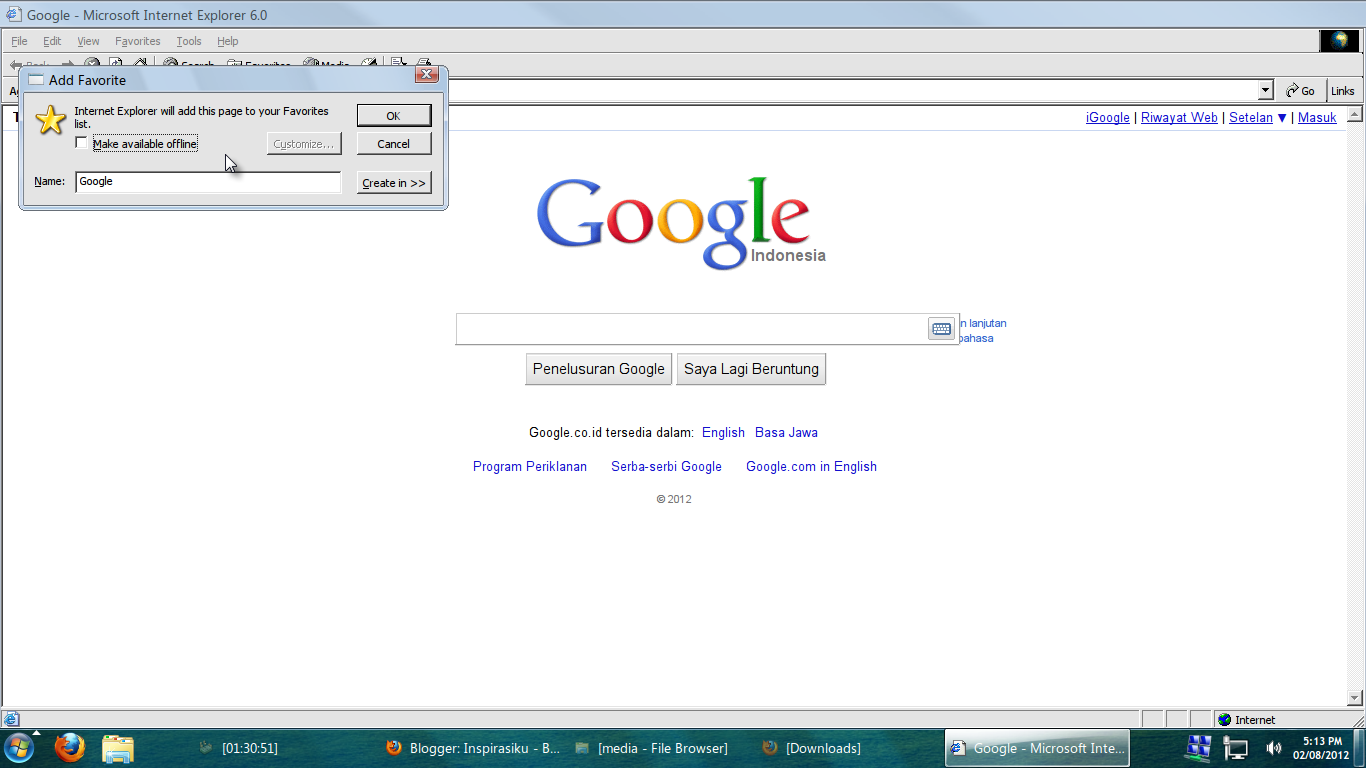The width and height of the screenshot is (1366, 768).
Task: Click the © 2012 footer text
Action: 674,499
